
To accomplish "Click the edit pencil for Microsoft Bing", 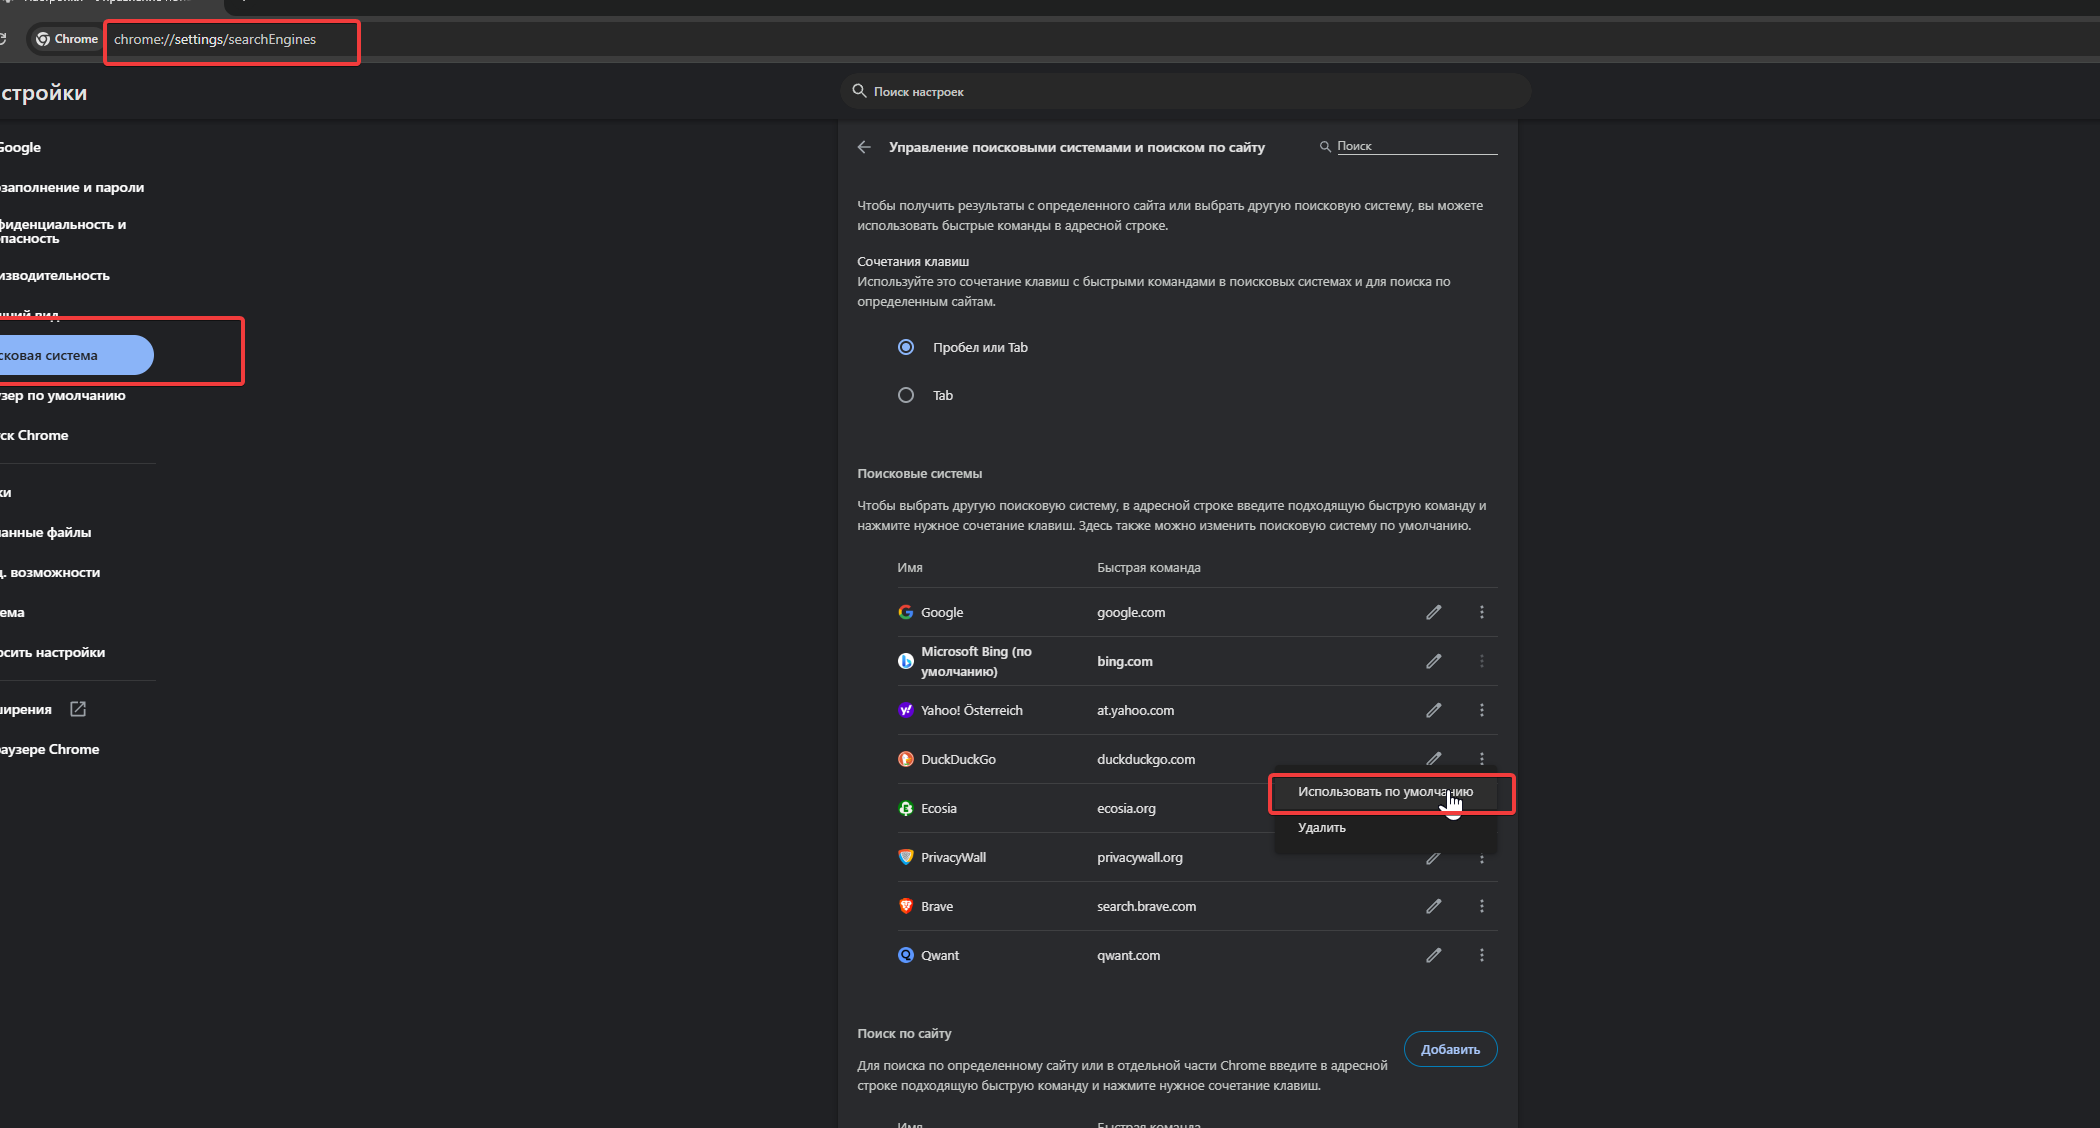I will click(x=1433, y=661).
